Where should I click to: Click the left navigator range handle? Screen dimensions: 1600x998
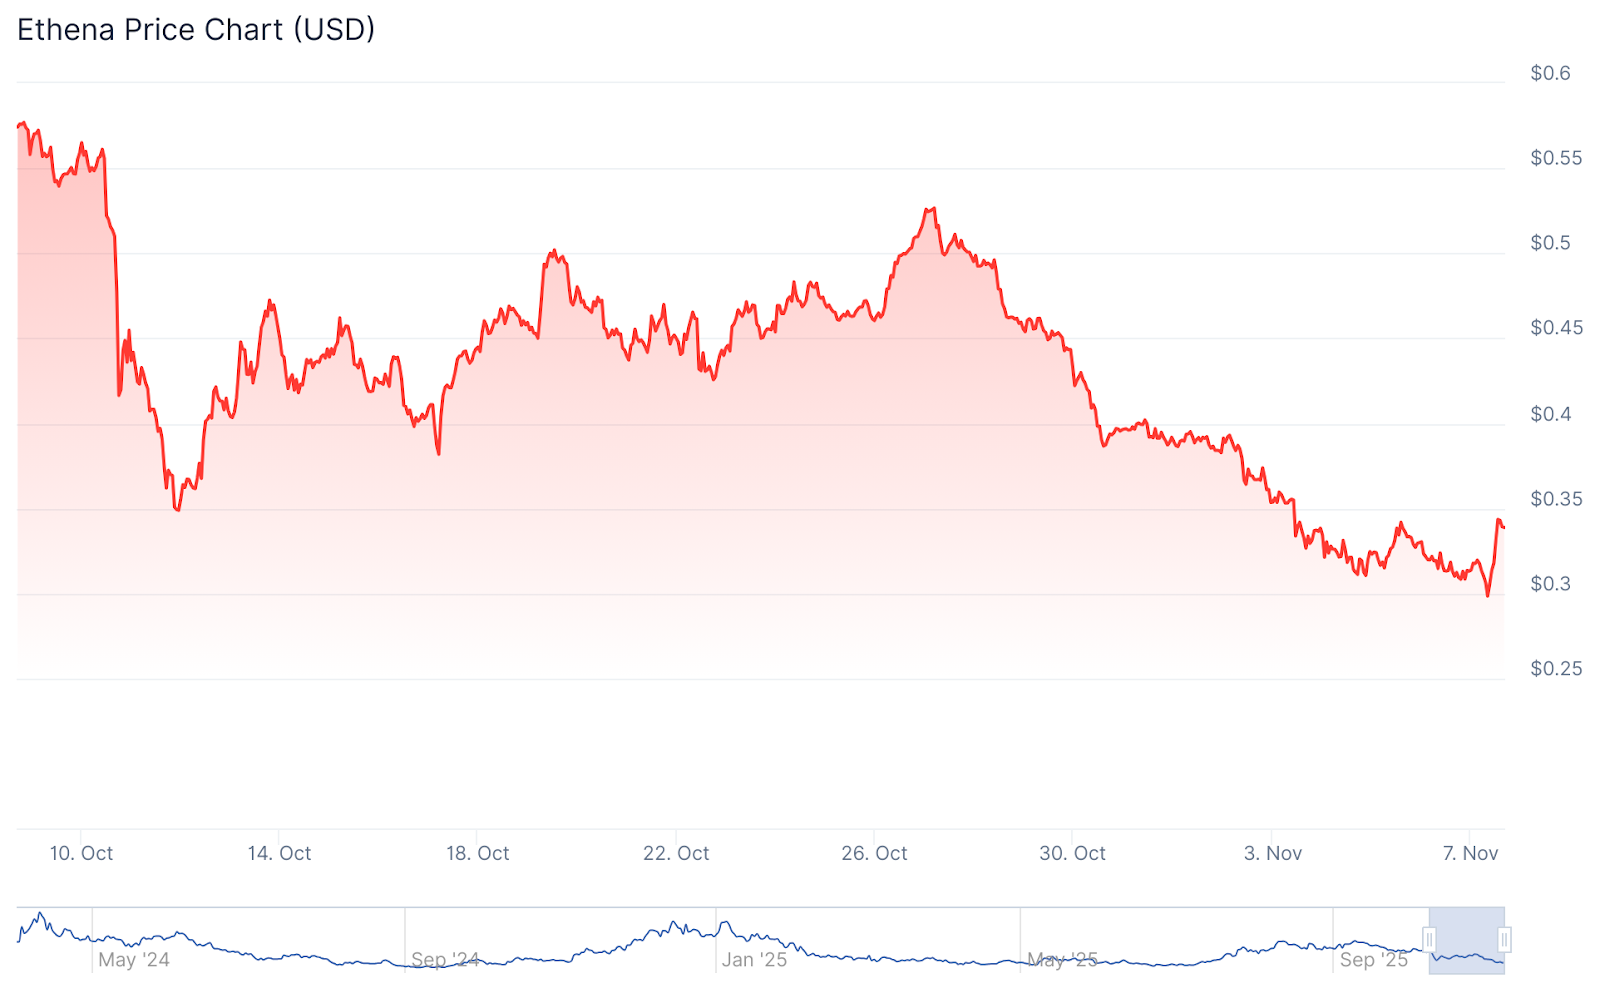pyautogui.click(x=1430, y=940)
